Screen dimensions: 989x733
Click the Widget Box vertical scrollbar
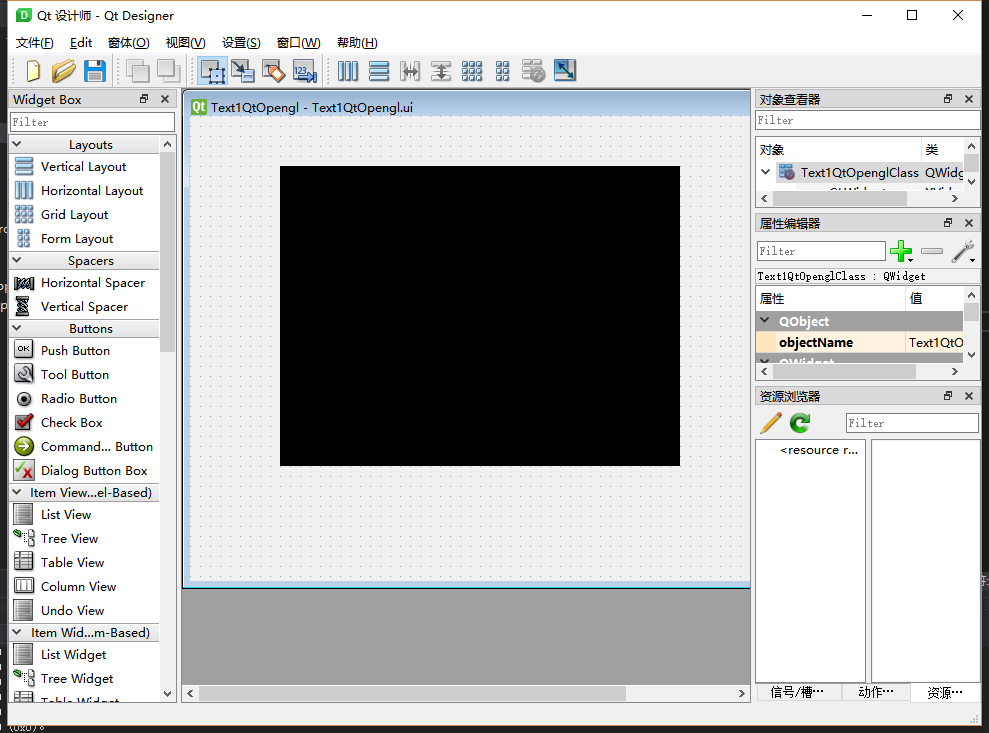point(167,252)
